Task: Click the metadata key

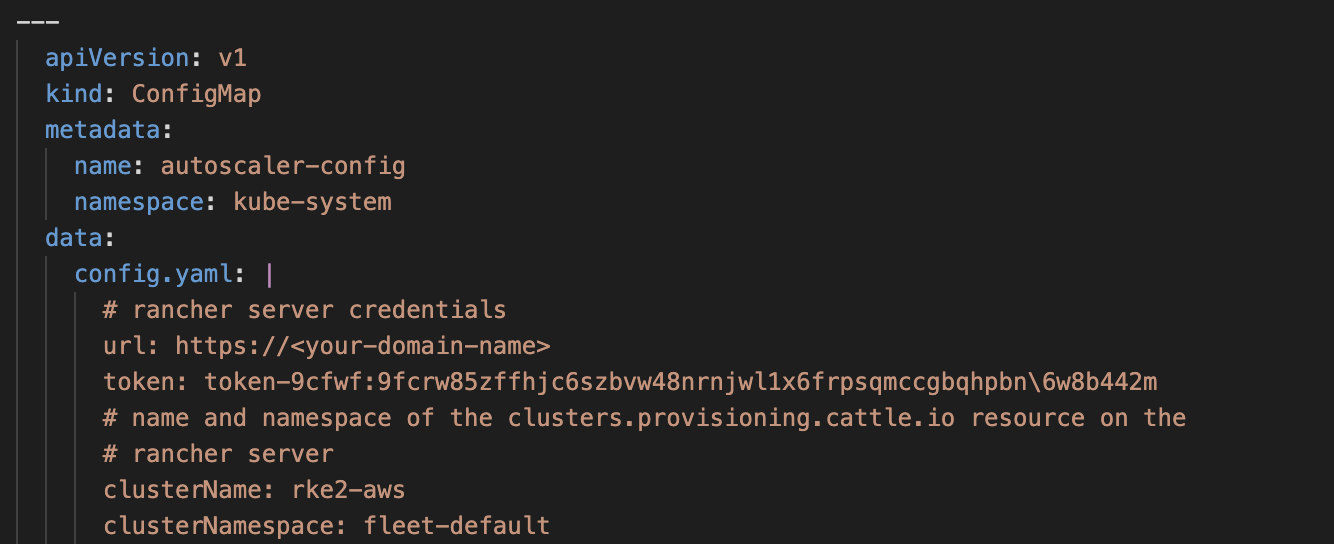Action: (x=103, y=130)
